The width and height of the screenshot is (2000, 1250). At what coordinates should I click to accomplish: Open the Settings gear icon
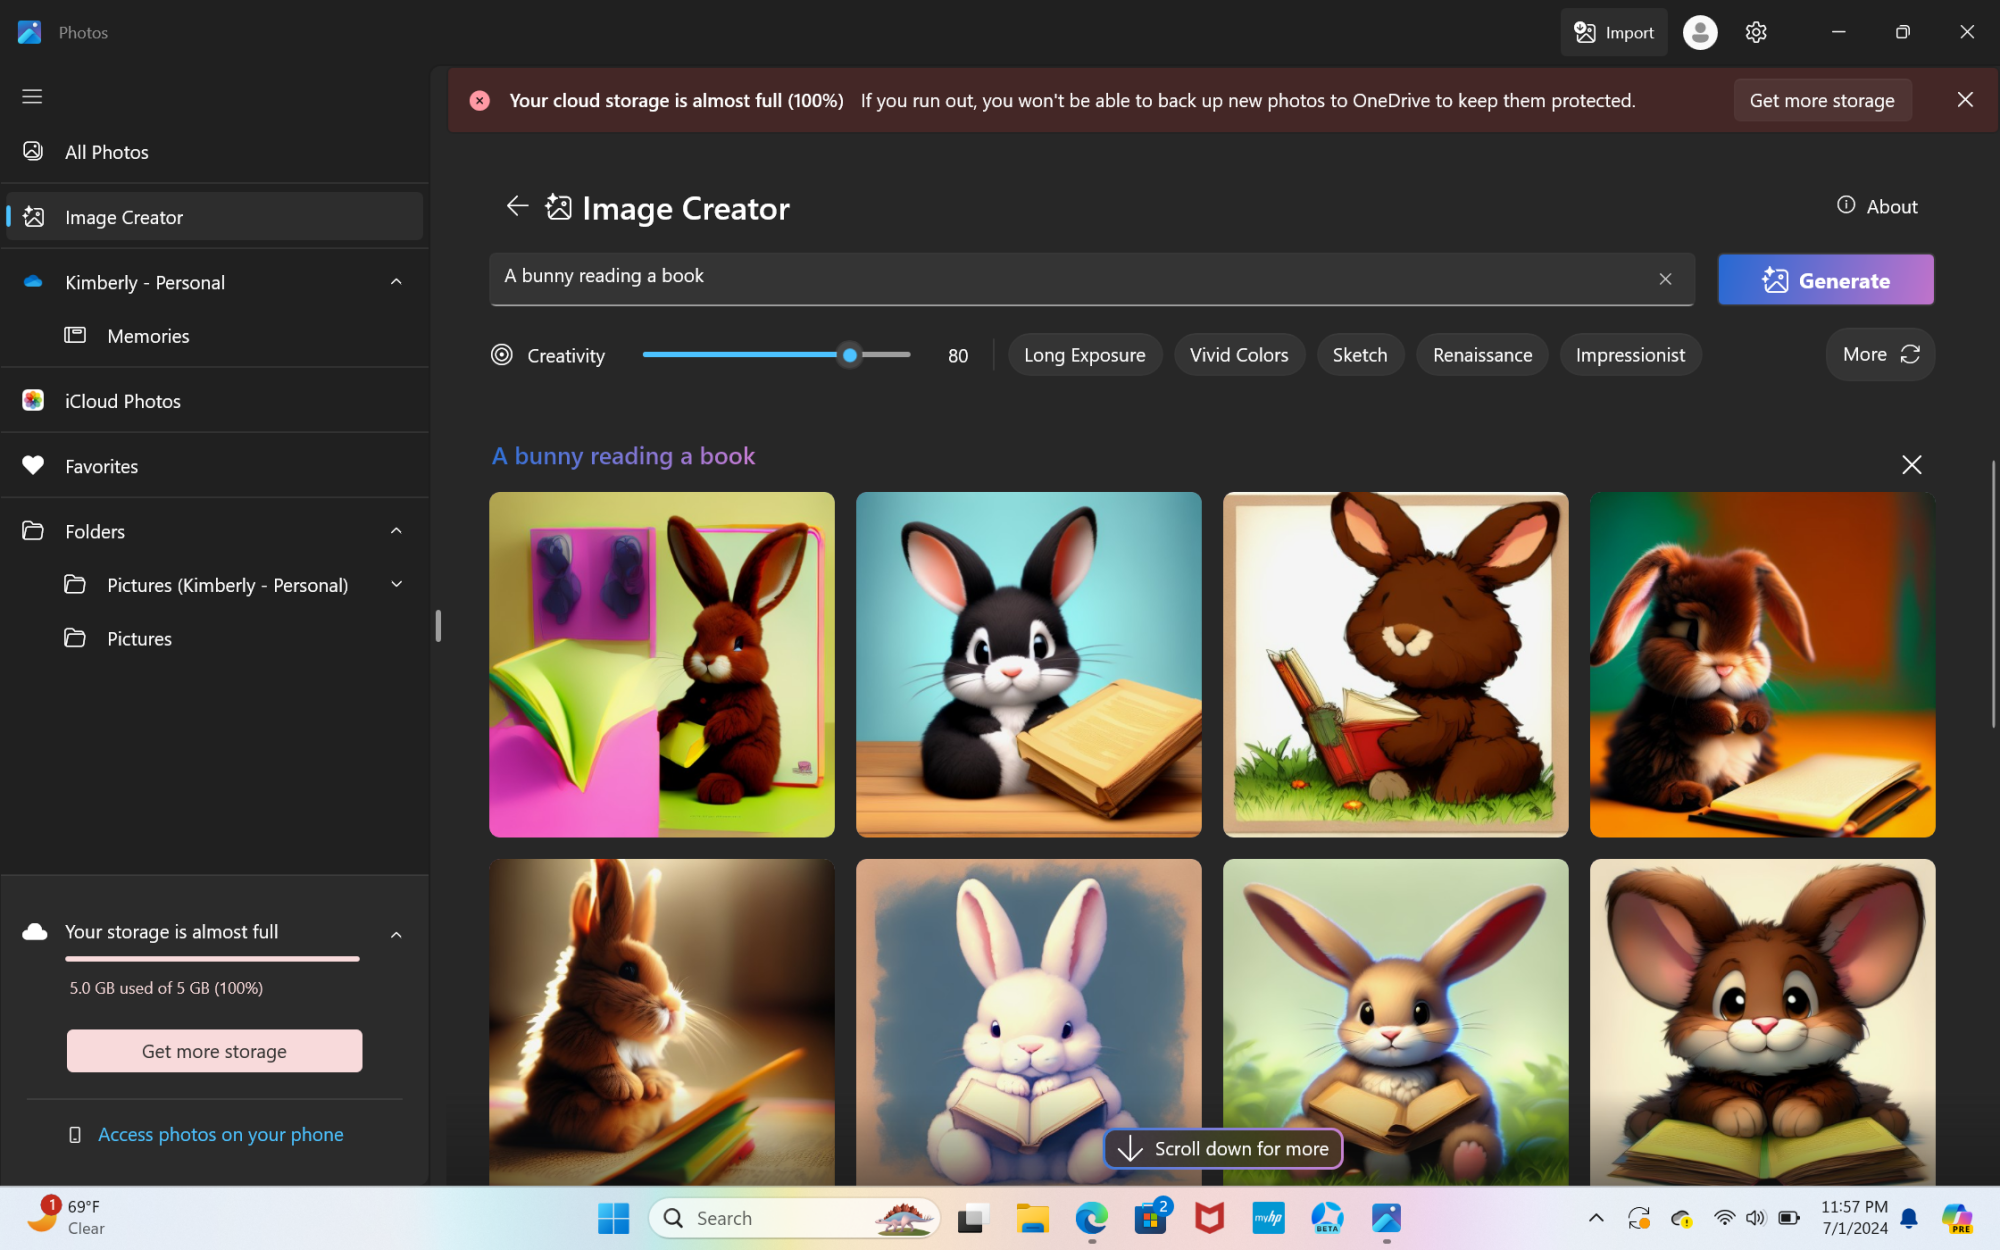[1756, 33]
